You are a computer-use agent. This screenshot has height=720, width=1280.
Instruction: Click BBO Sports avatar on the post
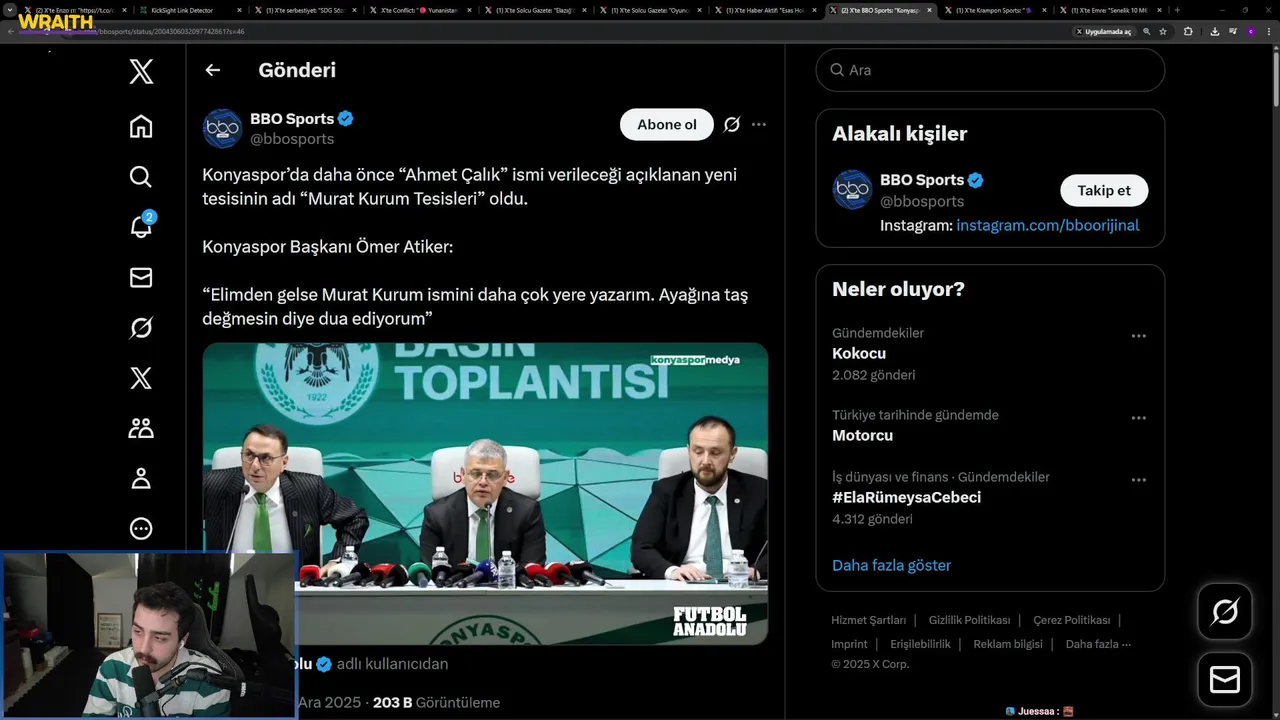click(222, 129)
